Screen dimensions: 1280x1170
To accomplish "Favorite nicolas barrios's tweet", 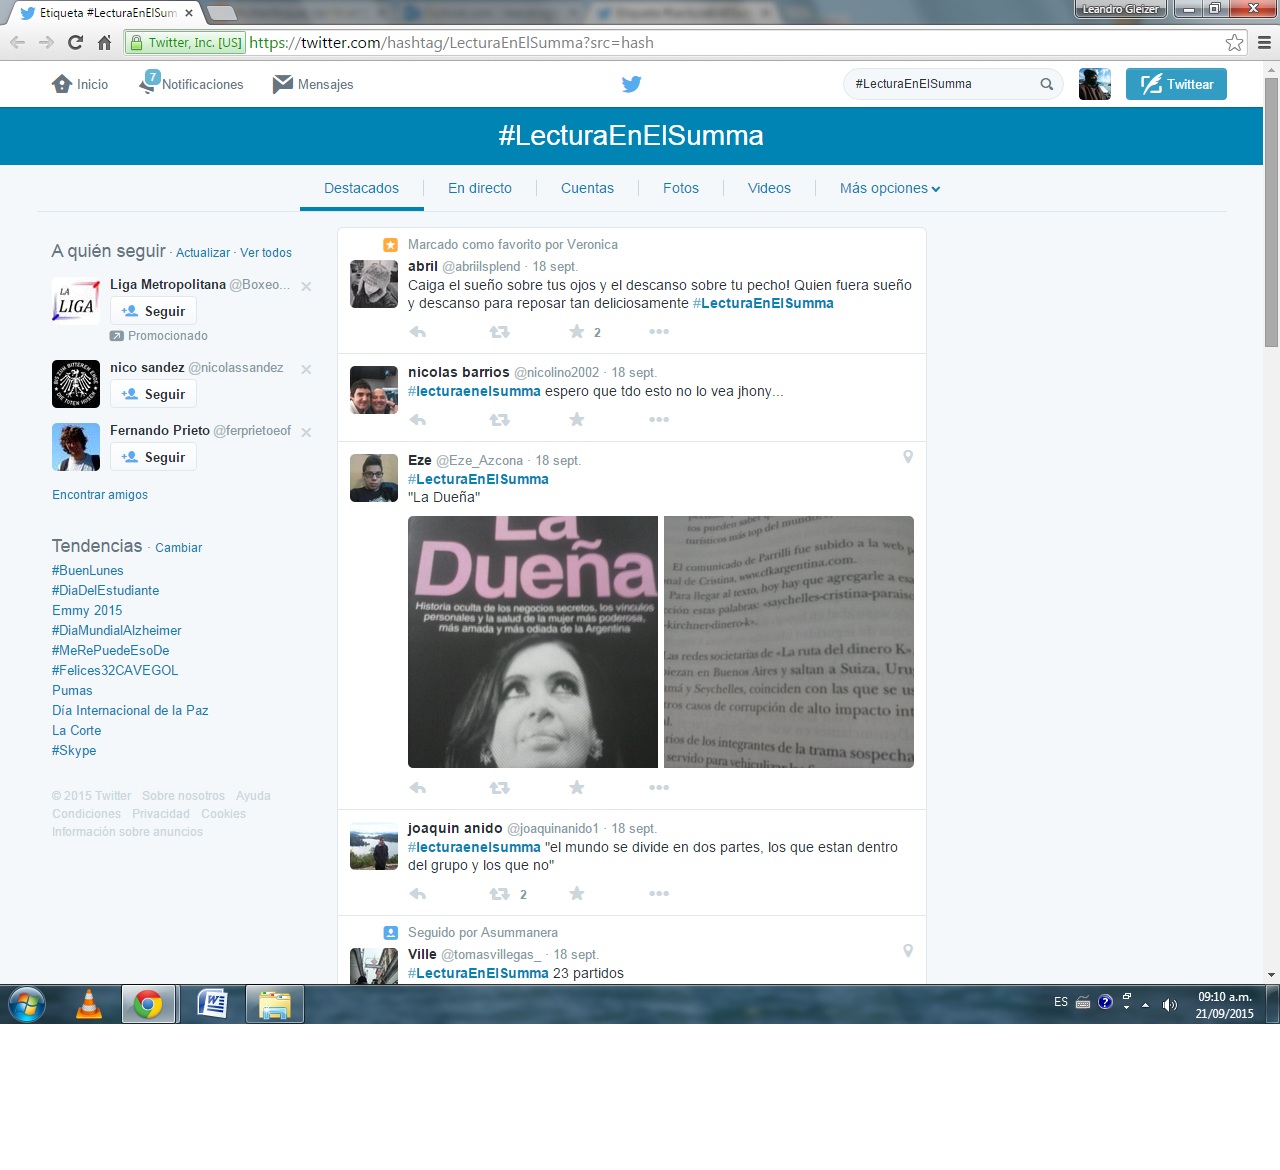I will tap(577, 420).
